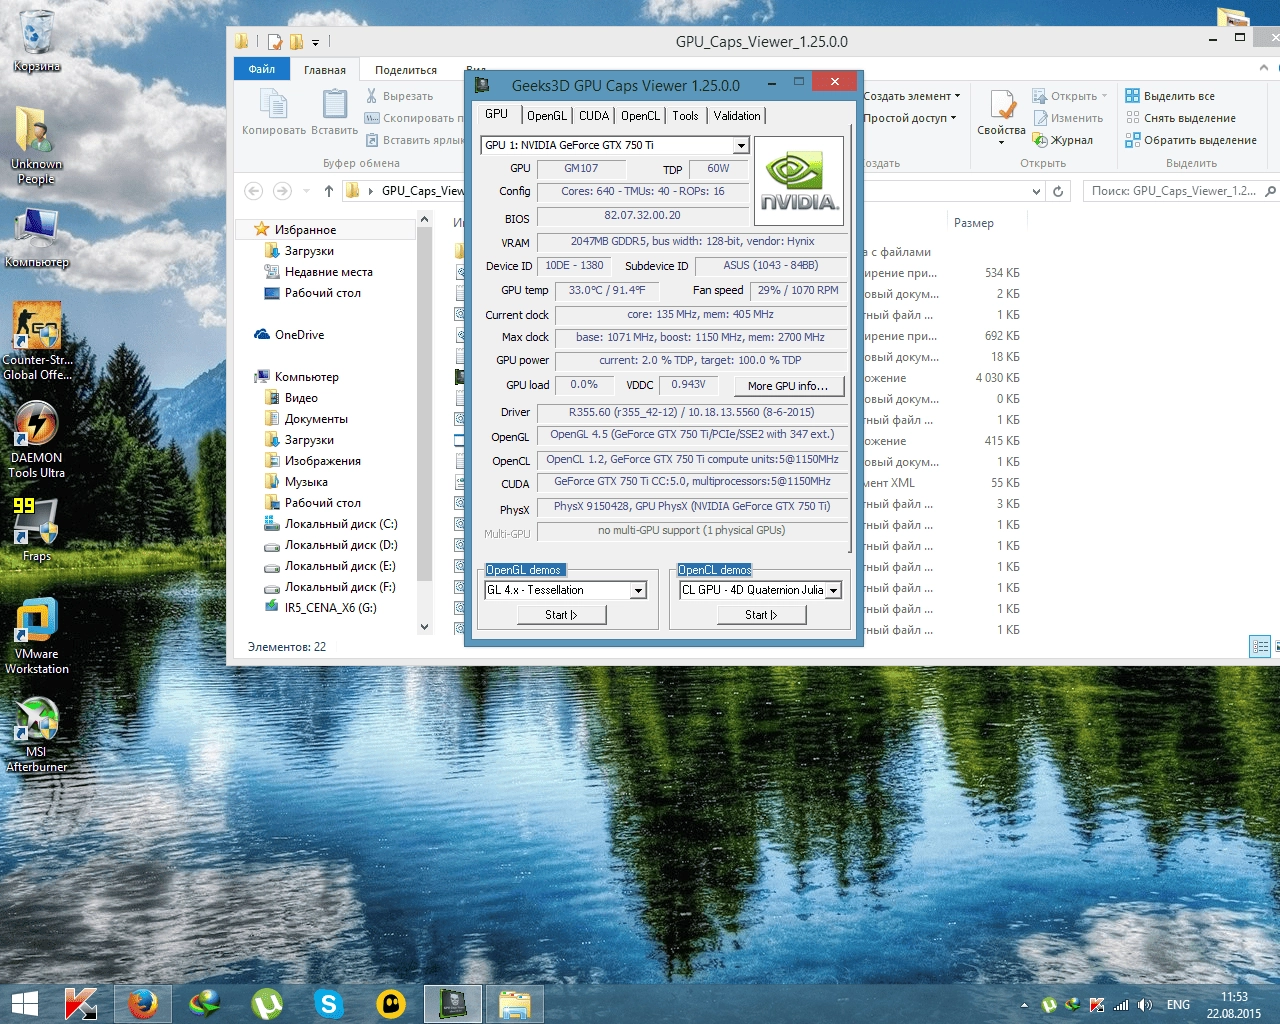This screenshot has height=1024, width=1280.
Task: Open quick access toolbar customize arrow
Action: pos(315,42)
